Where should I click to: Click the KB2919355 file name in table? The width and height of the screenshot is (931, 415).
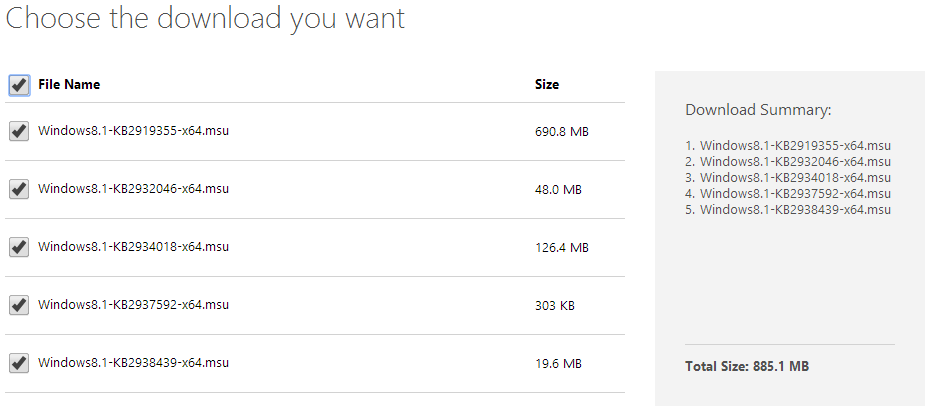(134, 130)
